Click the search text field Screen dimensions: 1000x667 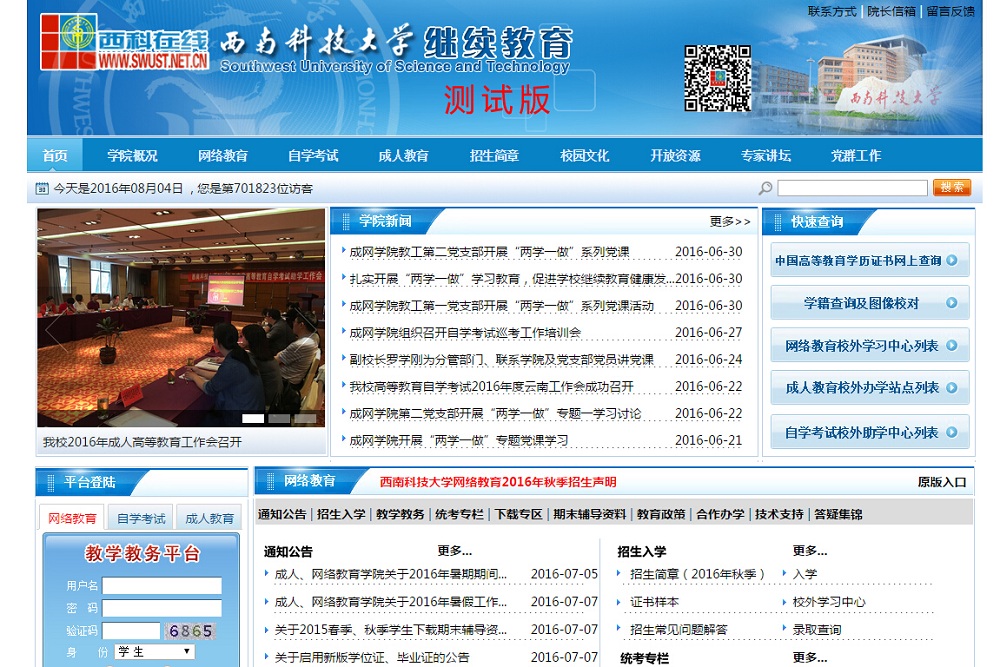point(853,187)
